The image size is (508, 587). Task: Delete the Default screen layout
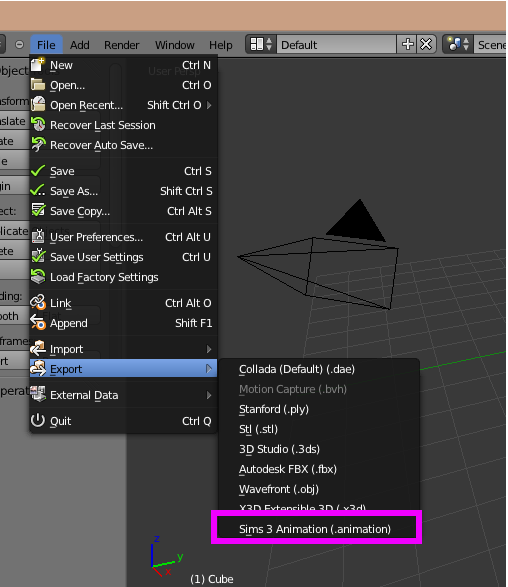tap(426, 45)
